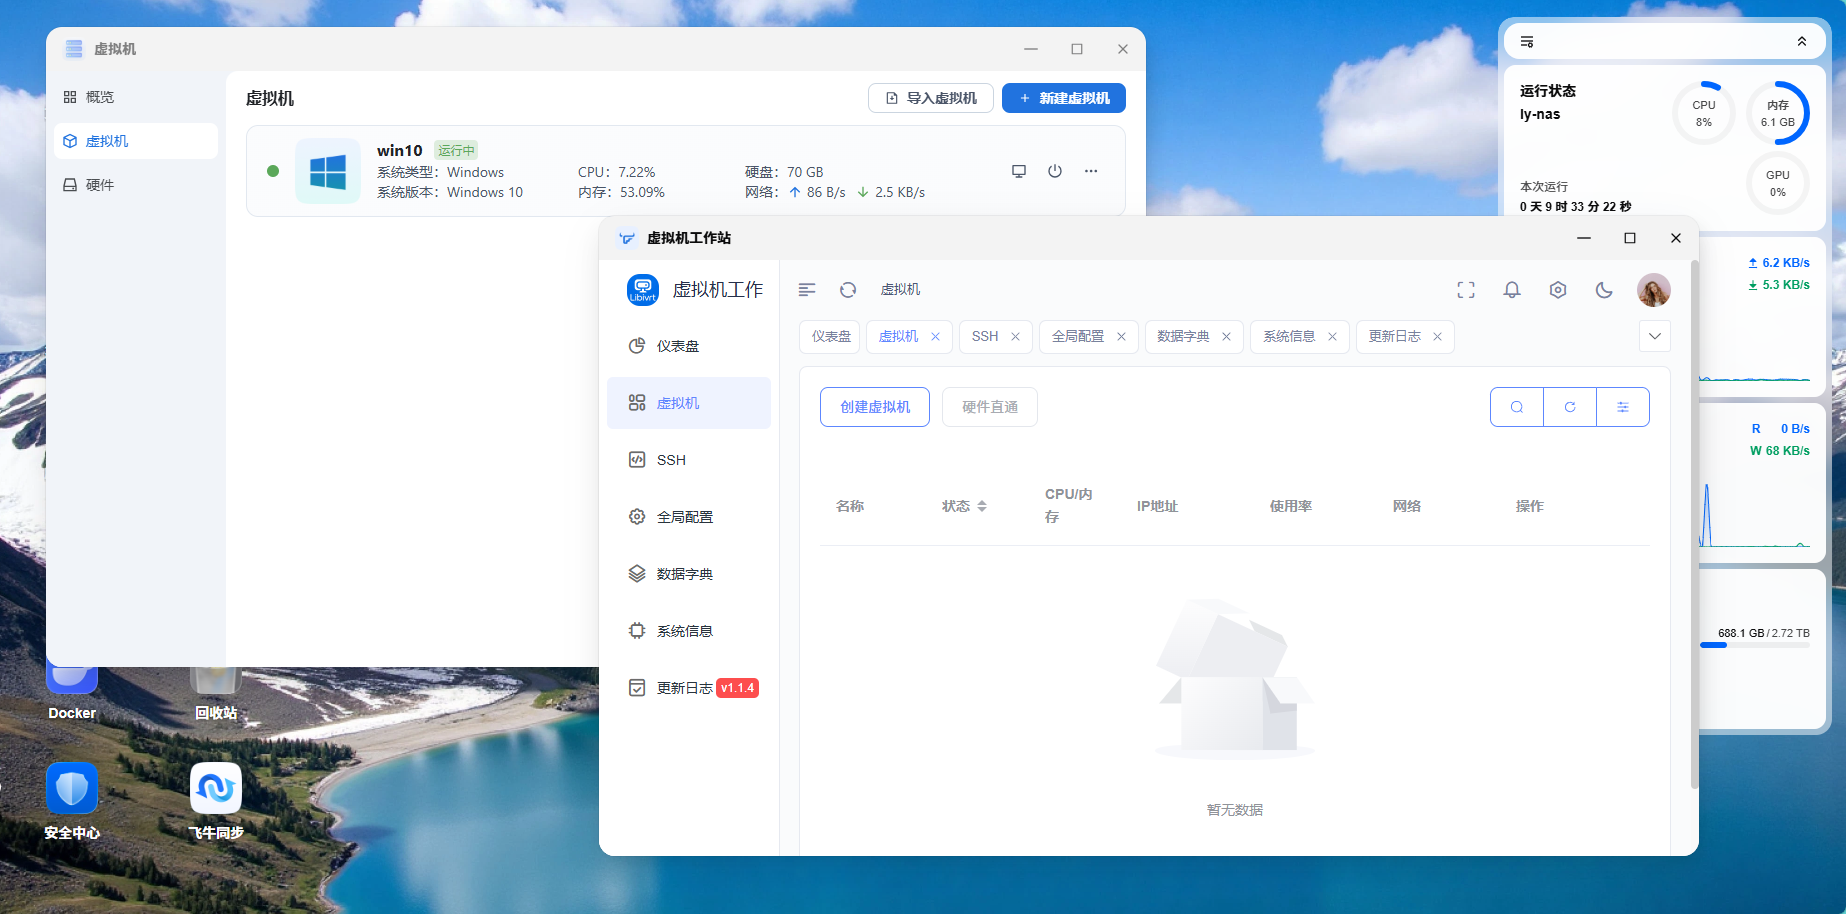
Task: Close the 系统信息 tab
Action: pos(1332,337)
